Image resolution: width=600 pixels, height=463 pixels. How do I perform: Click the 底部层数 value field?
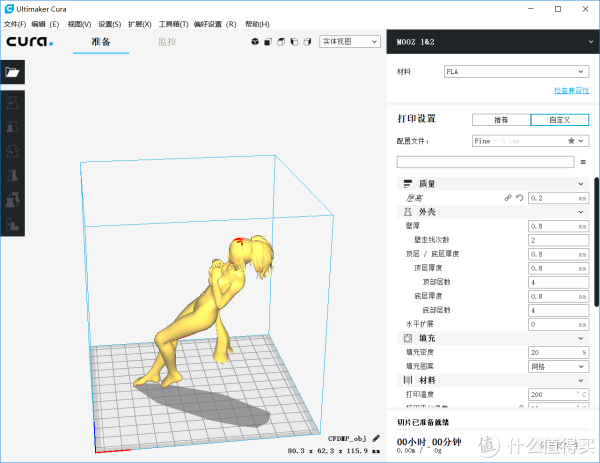(558, 310)
